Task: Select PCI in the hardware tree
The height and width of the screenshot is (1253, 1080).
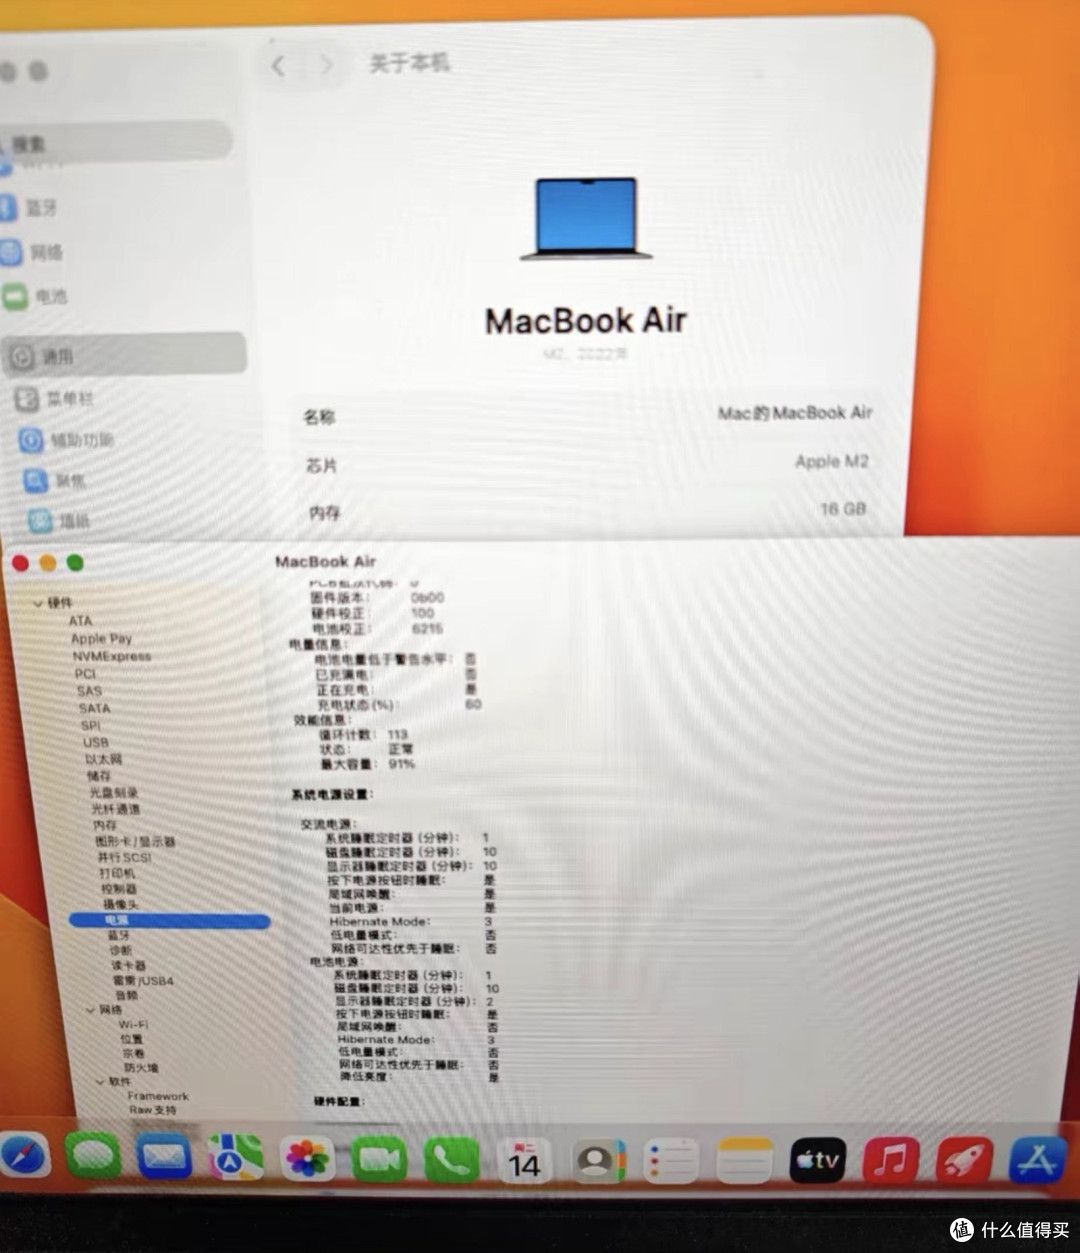Action: [x=85, y=674]
